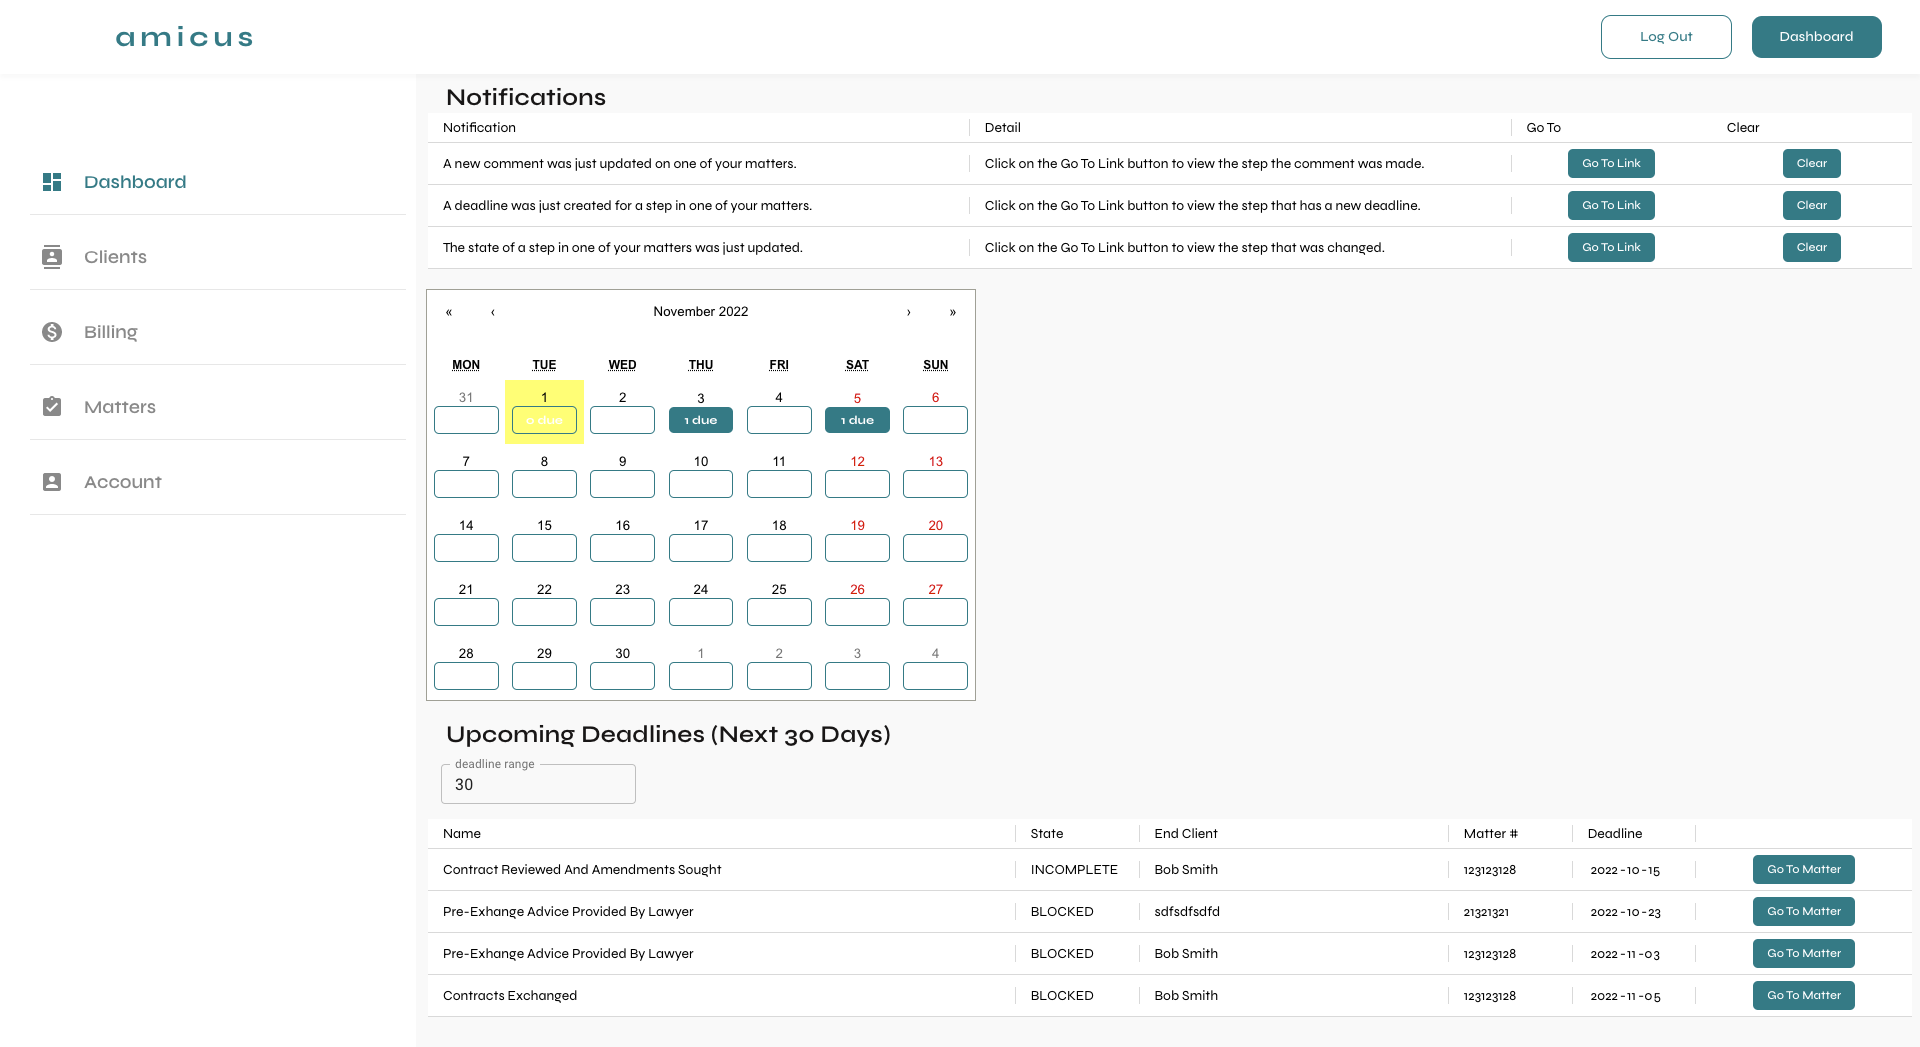
Task: Click the deadline range input field
Action: pyautogui.click(x=538, y=784)
